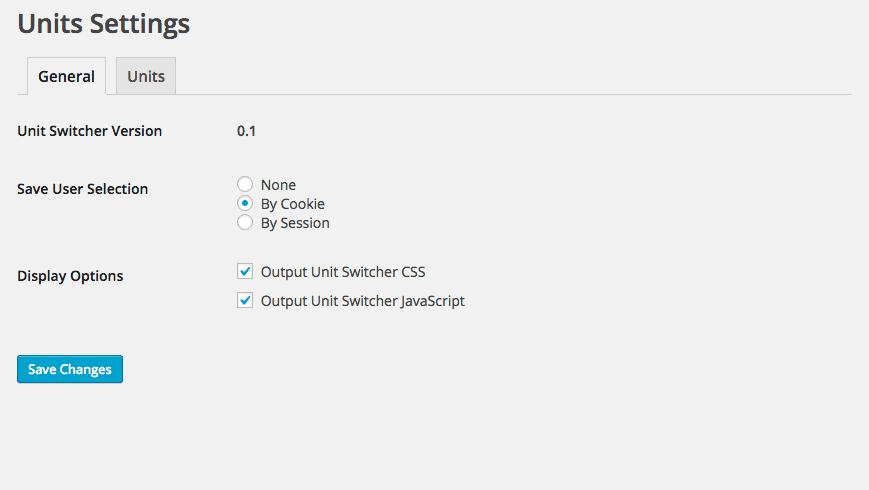The height and width of the screenshot is (490, 869).
Task: Click the "Output Unit Switcher JavaScript" label text
Action: [362, 300]
